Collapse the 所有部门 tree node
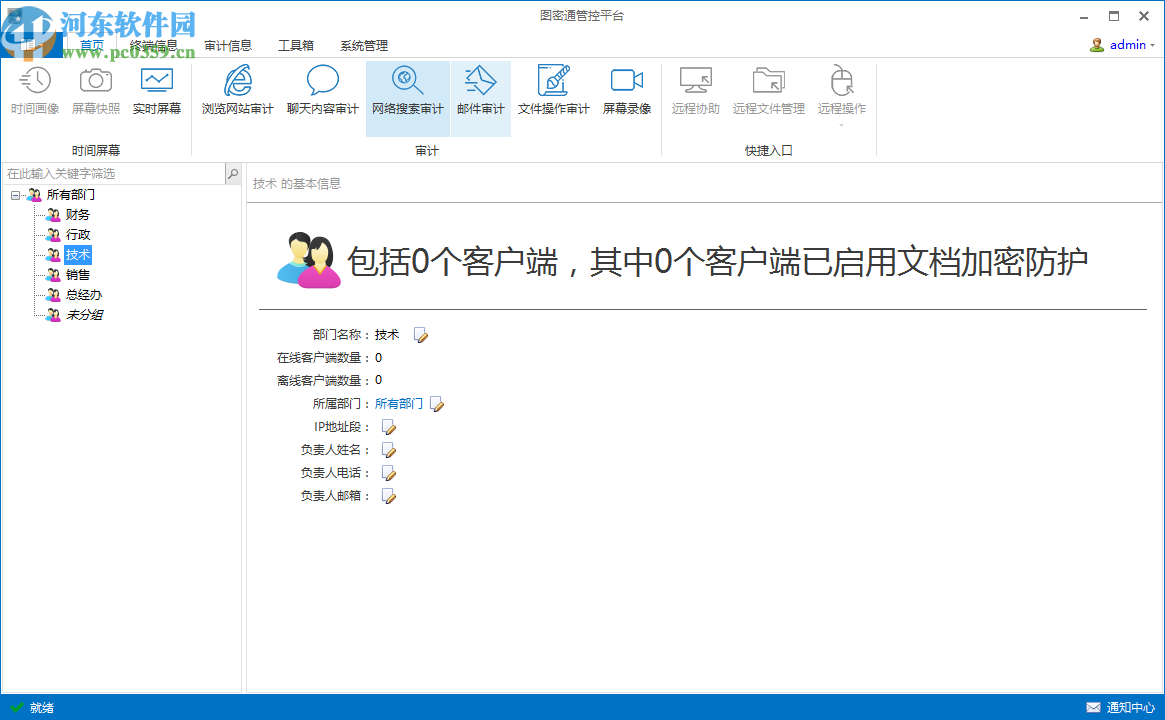The image size is (1165, 720). (16, 194)
